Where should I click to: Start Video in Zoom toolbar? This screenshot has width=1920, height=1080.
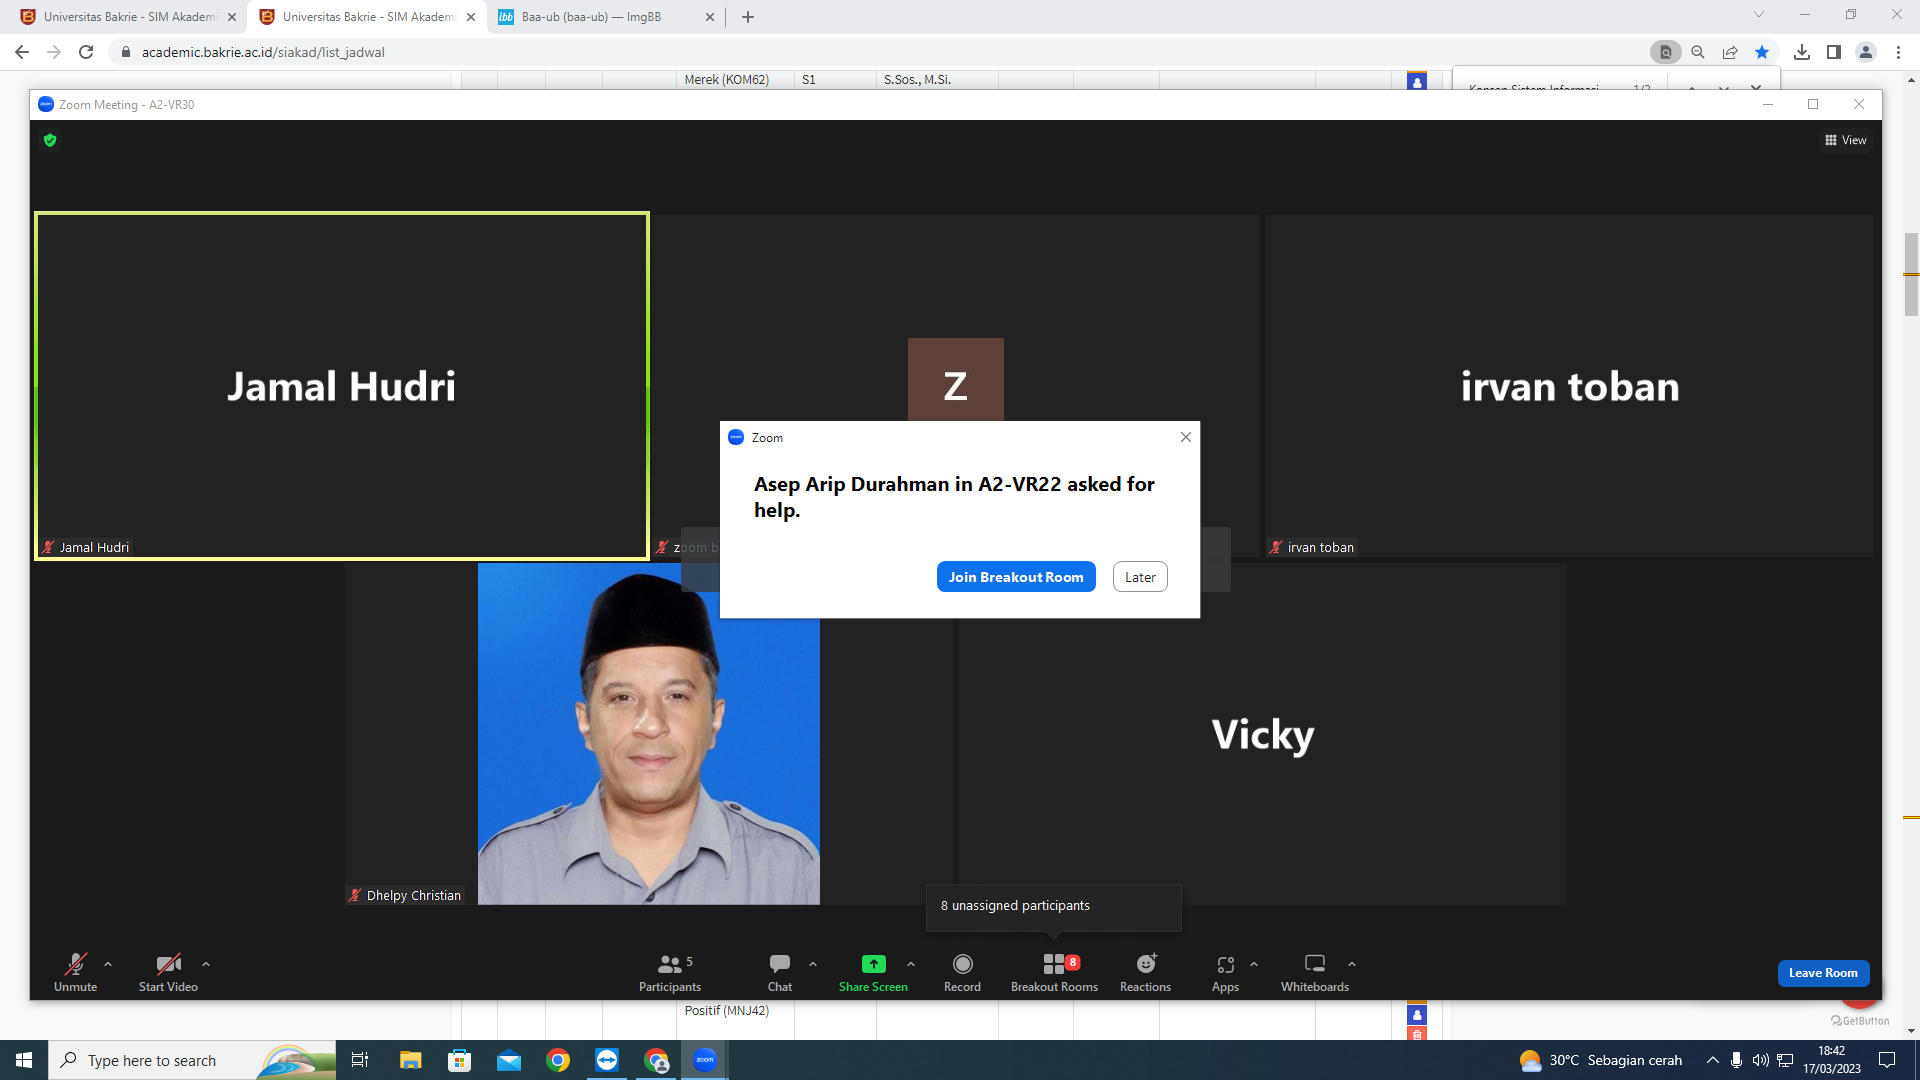tap(168, 972)
